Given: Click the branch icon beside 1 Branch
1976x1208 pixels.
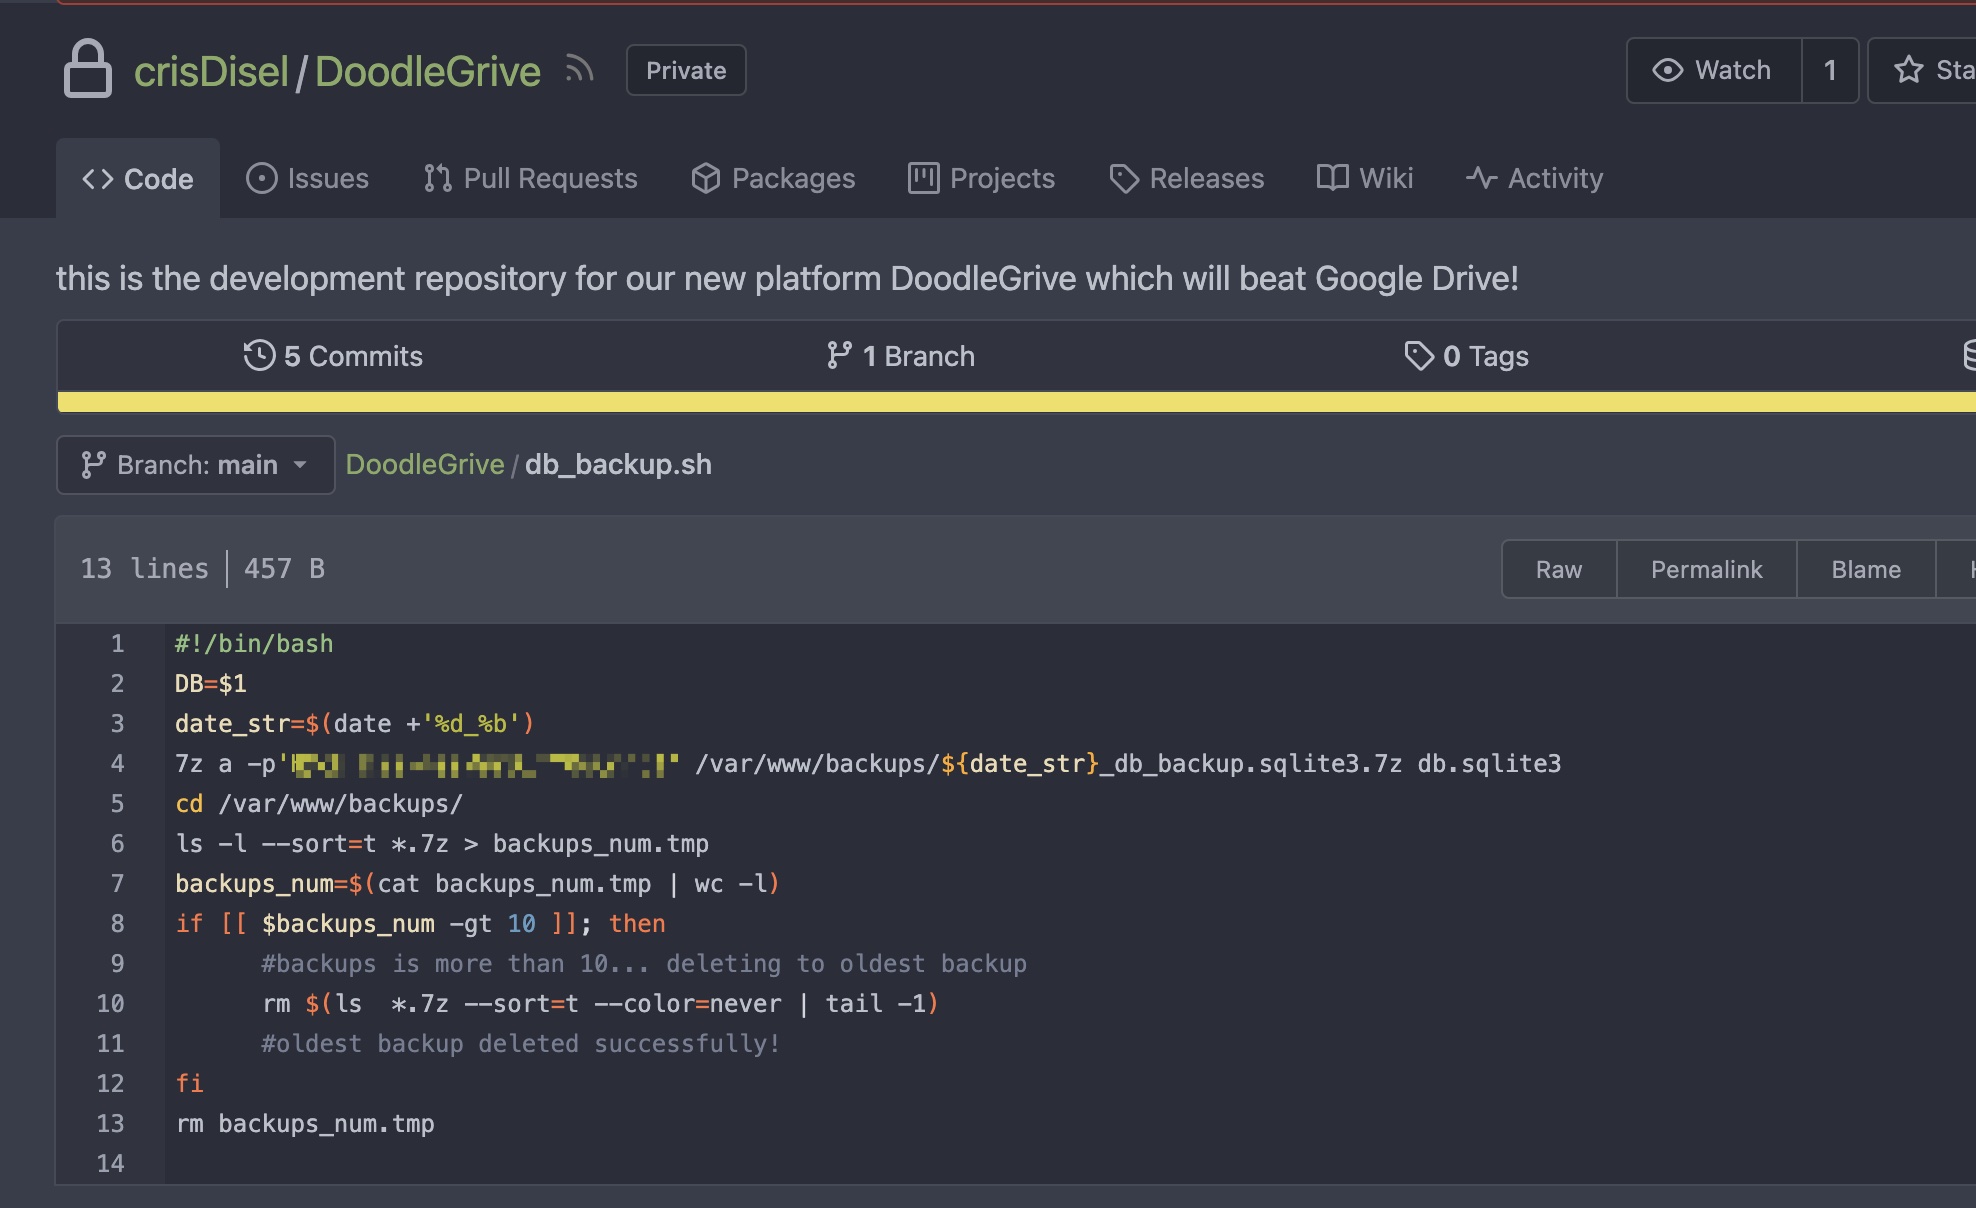Looking at the screenshot, I should click(839, 356).
